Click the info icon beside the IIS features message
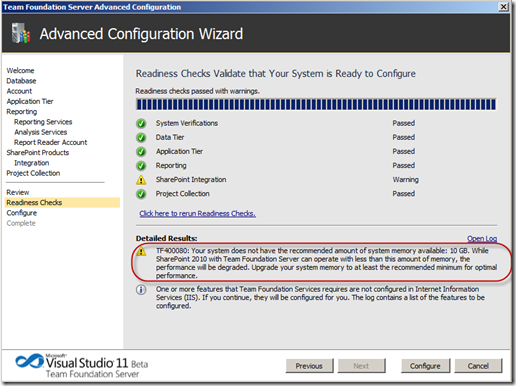This screenshot has height=386, width=516. coord(141,290)
